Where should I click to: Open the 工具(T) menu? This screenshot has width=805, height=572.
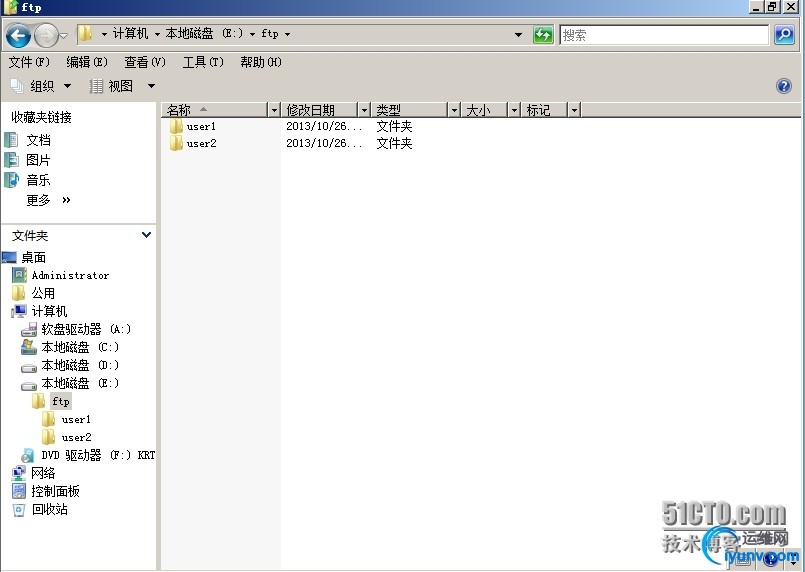203,62
